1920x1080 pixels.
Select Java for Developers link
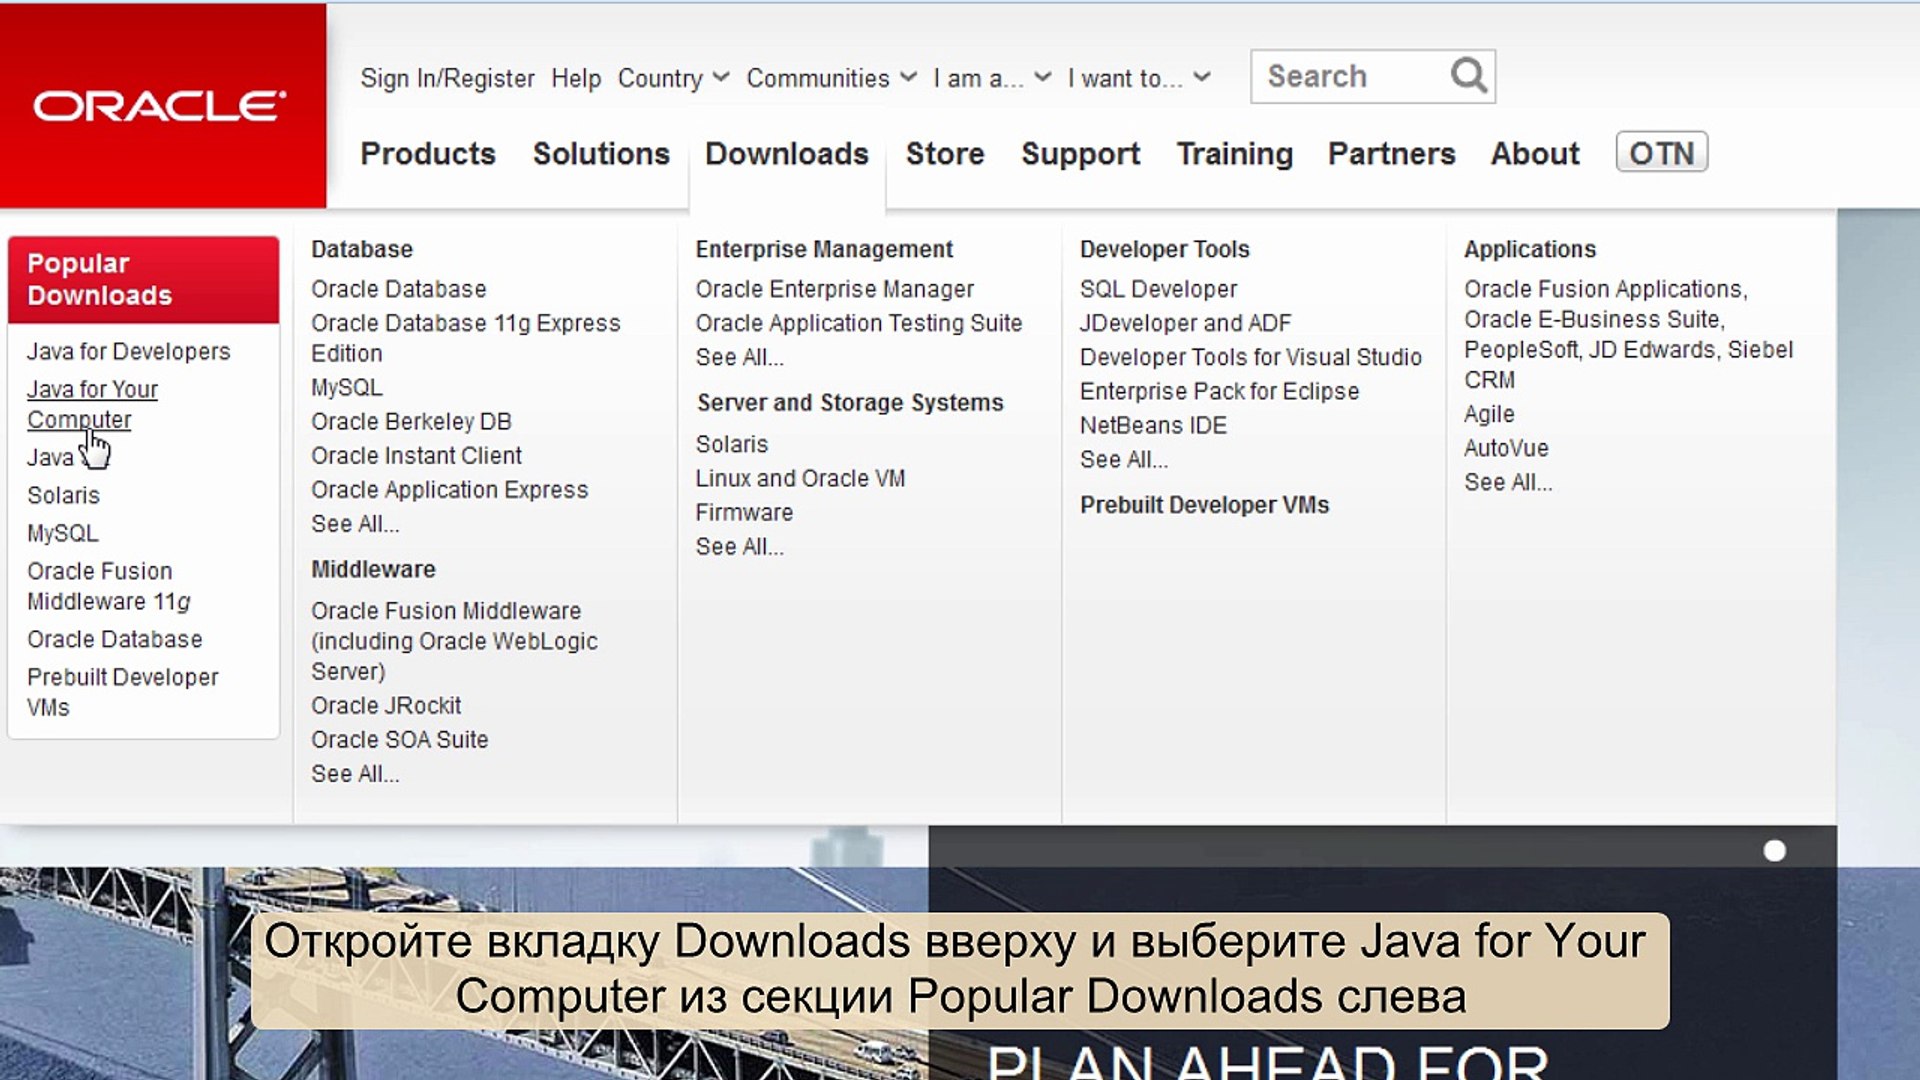pyautogui.click(x=128, y=352)
